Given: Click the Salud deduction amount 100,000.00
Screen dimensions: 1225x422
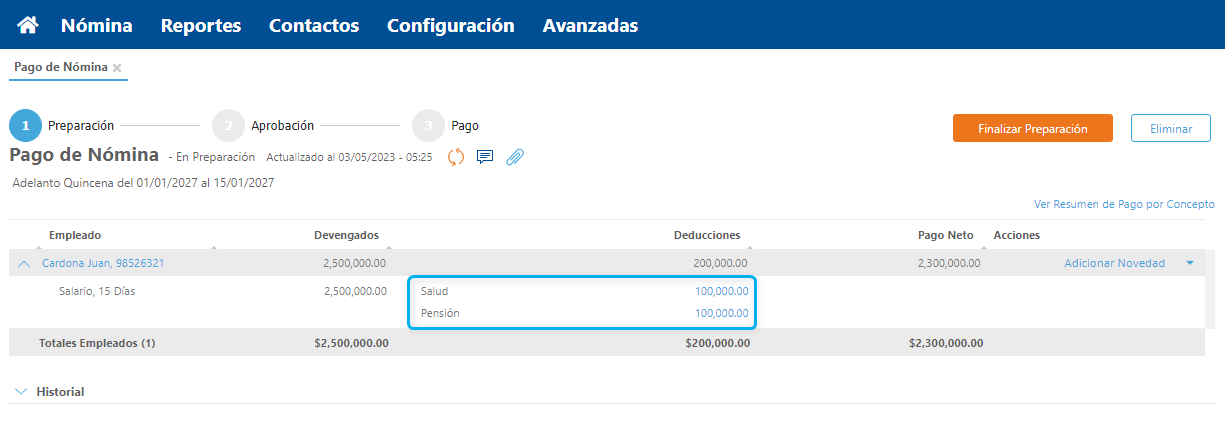Looking at the screenshot, I should (721, 291).
